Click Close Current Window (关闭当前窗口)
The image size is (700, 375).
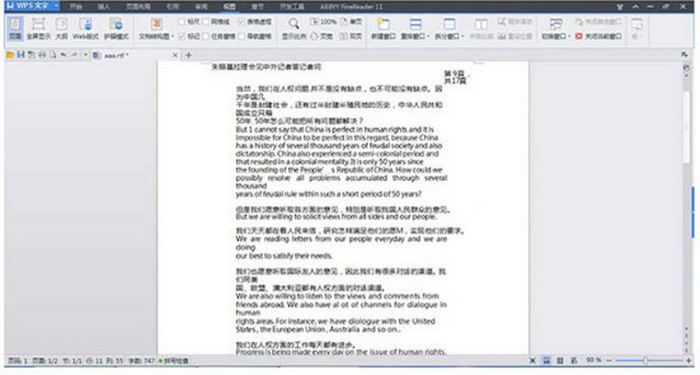coord(598,36)
